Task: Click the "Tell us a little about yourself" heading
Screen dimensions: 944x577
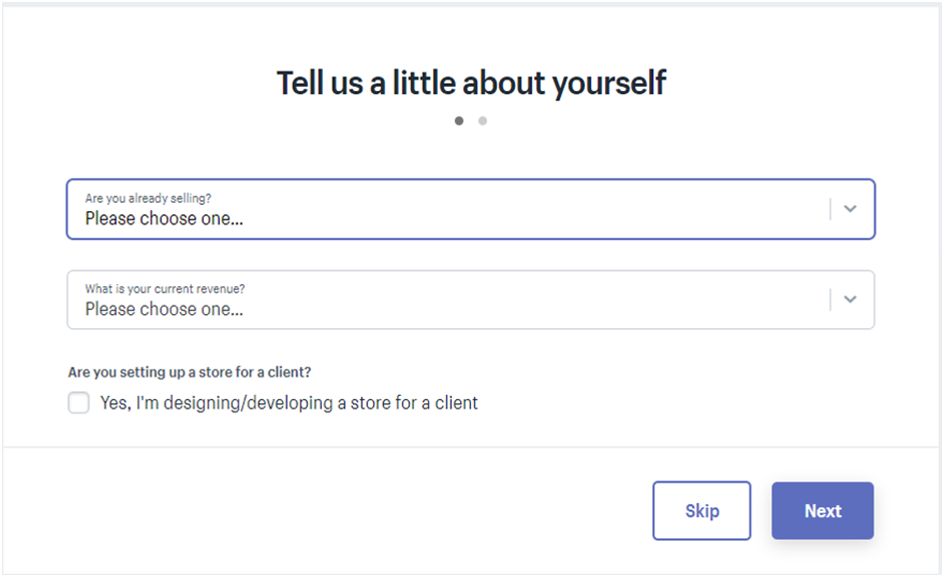Action: 471,83
